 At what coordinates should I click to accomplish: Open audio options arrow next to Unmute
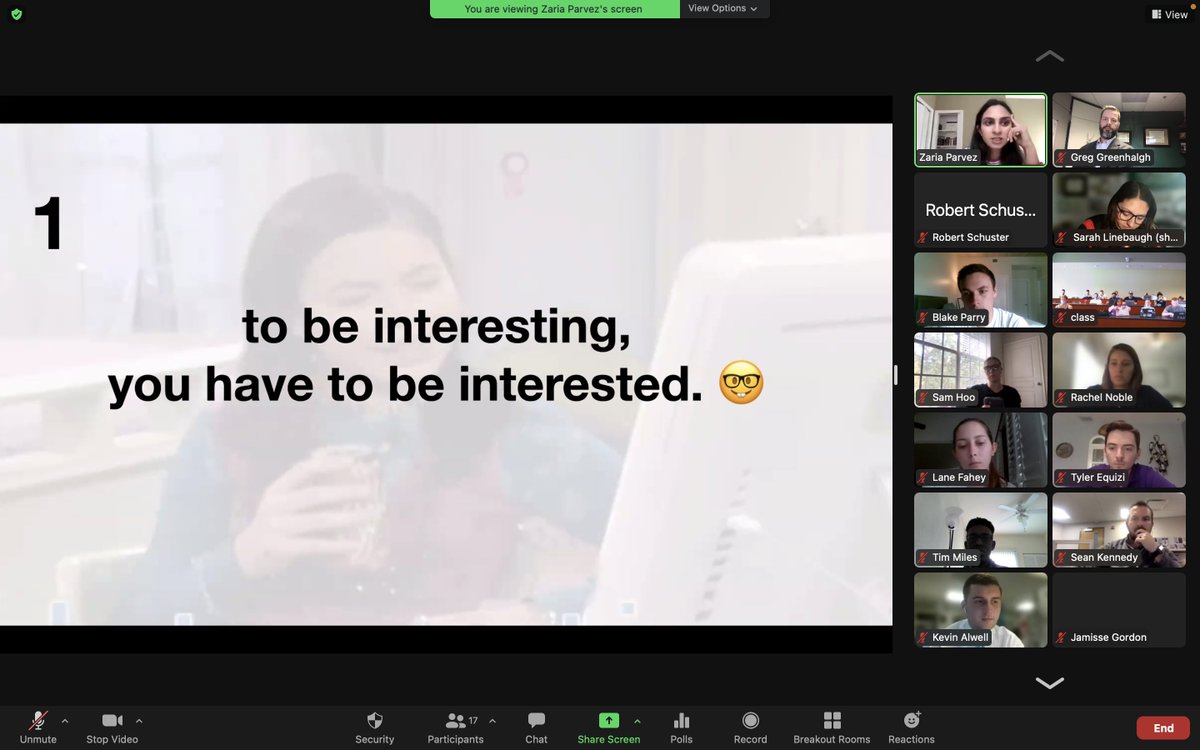[x=64, y=719]
